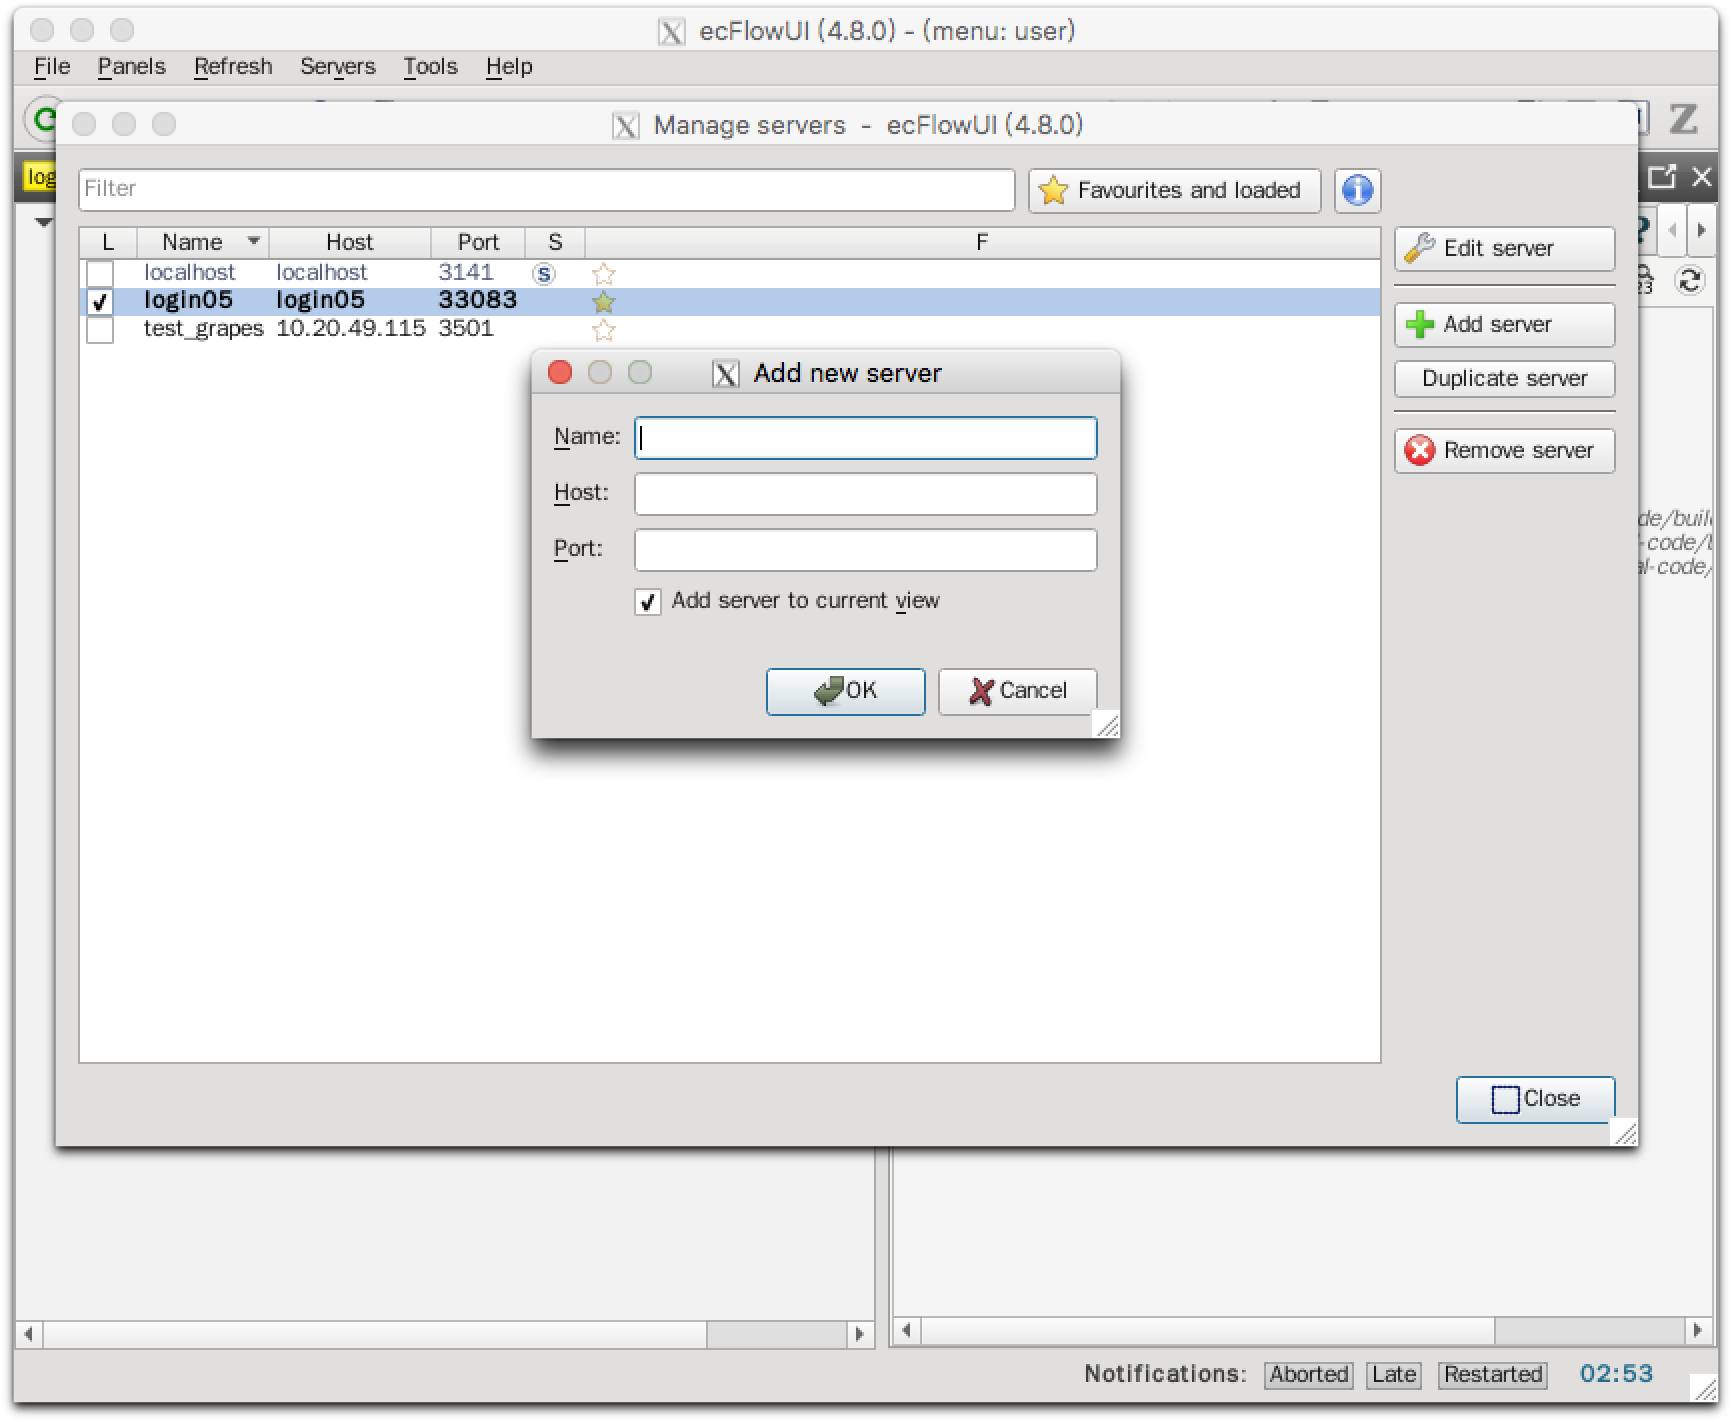
Task: Go back with the left arrow in info panel
Action: click(1672, 230)
